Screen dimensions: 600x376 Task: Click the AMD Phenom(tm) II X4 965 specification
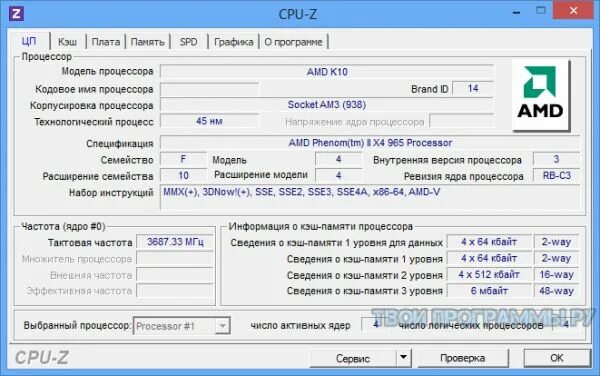(x=370, y=143)
